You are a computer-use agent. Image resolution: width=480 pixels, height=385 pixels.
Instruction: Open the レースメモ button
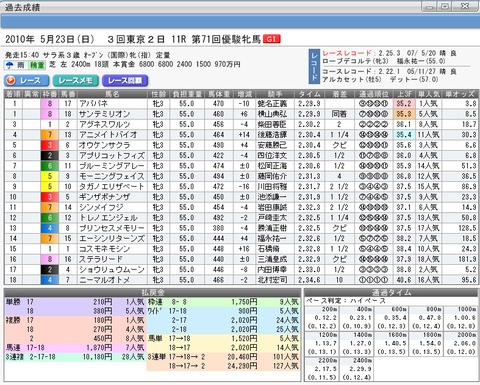(76, 81)
